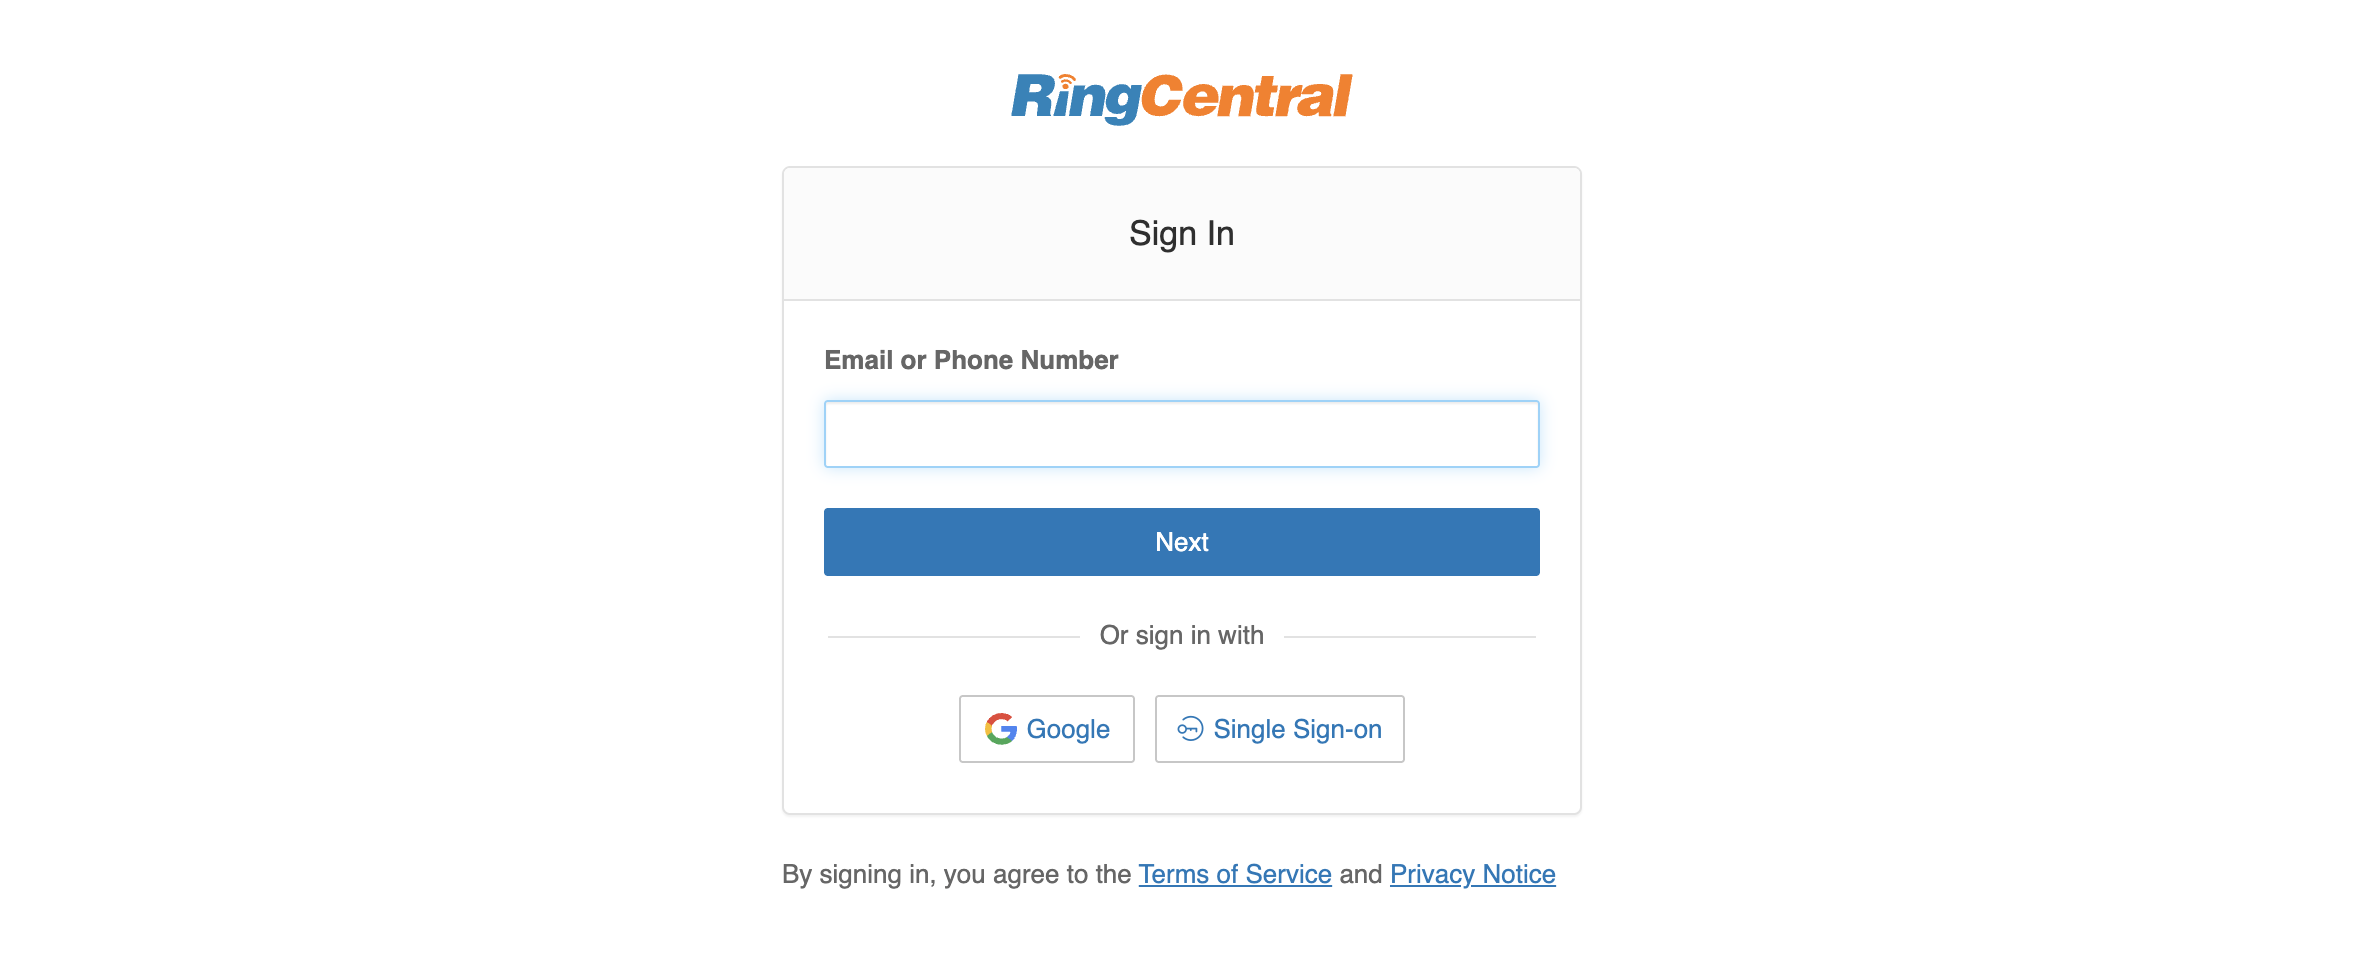Click the 'By signing in, you agree' text

956,875
